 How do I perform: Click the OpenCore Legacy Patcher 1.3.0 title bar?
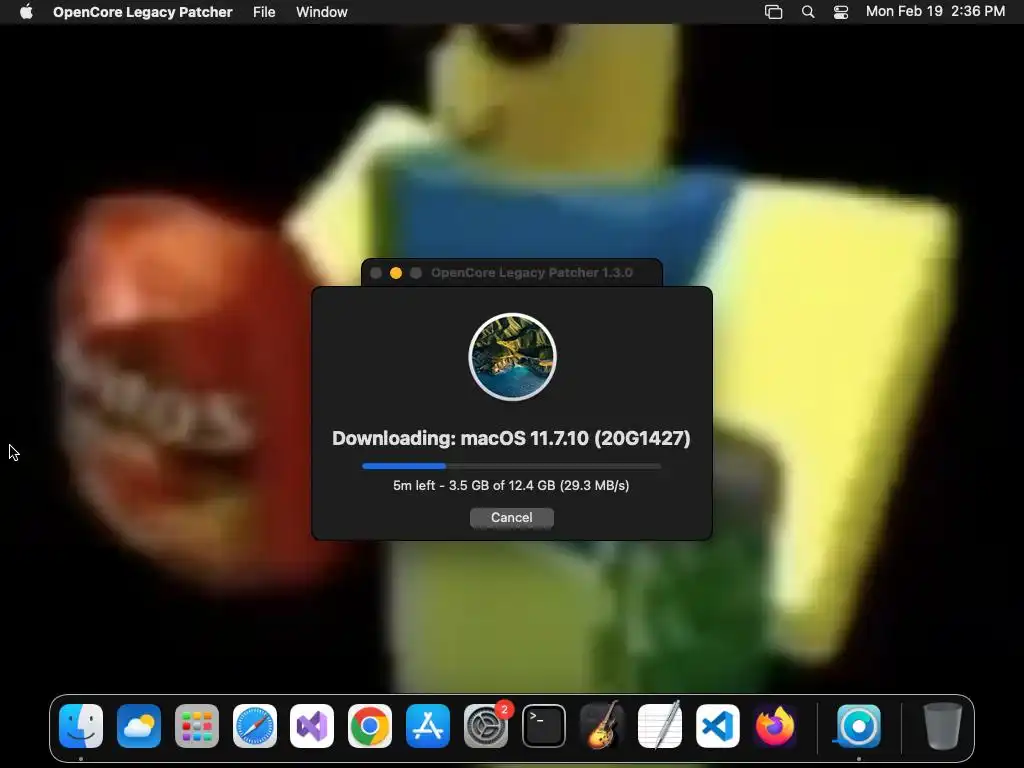coord(511,273)
